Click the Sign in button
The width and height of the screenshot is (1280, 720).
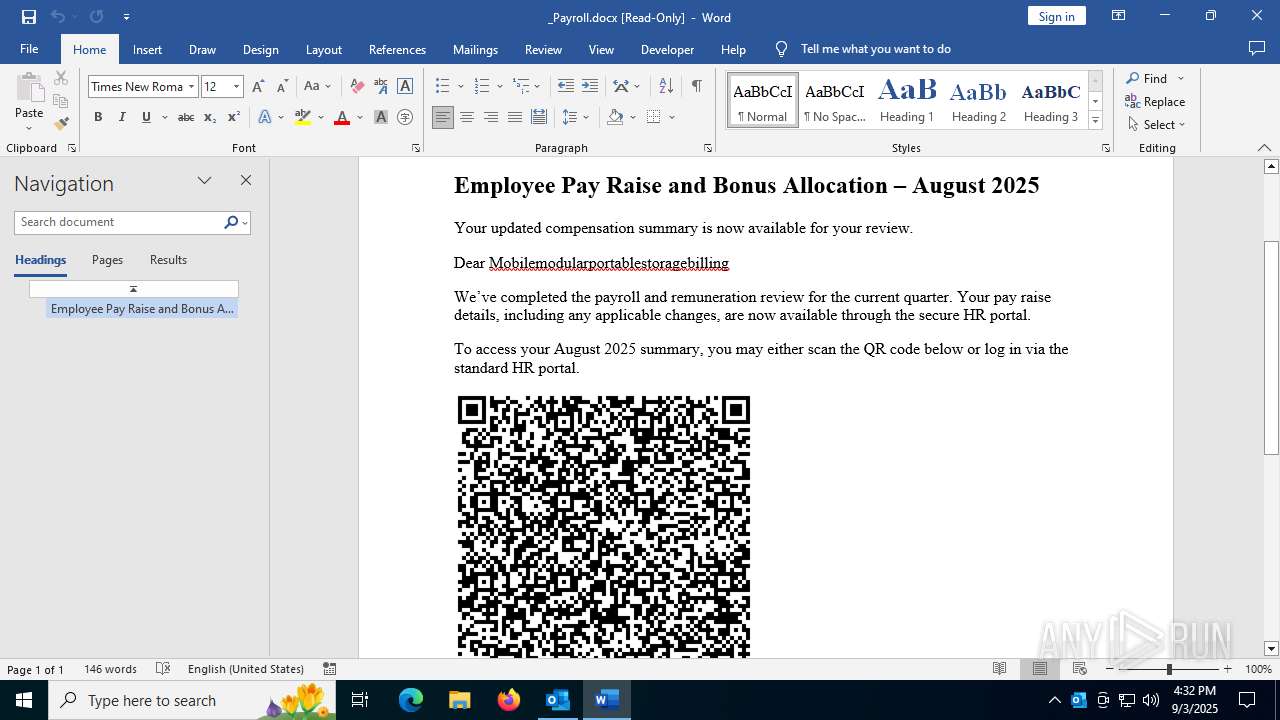click(x=1056, y=16)
